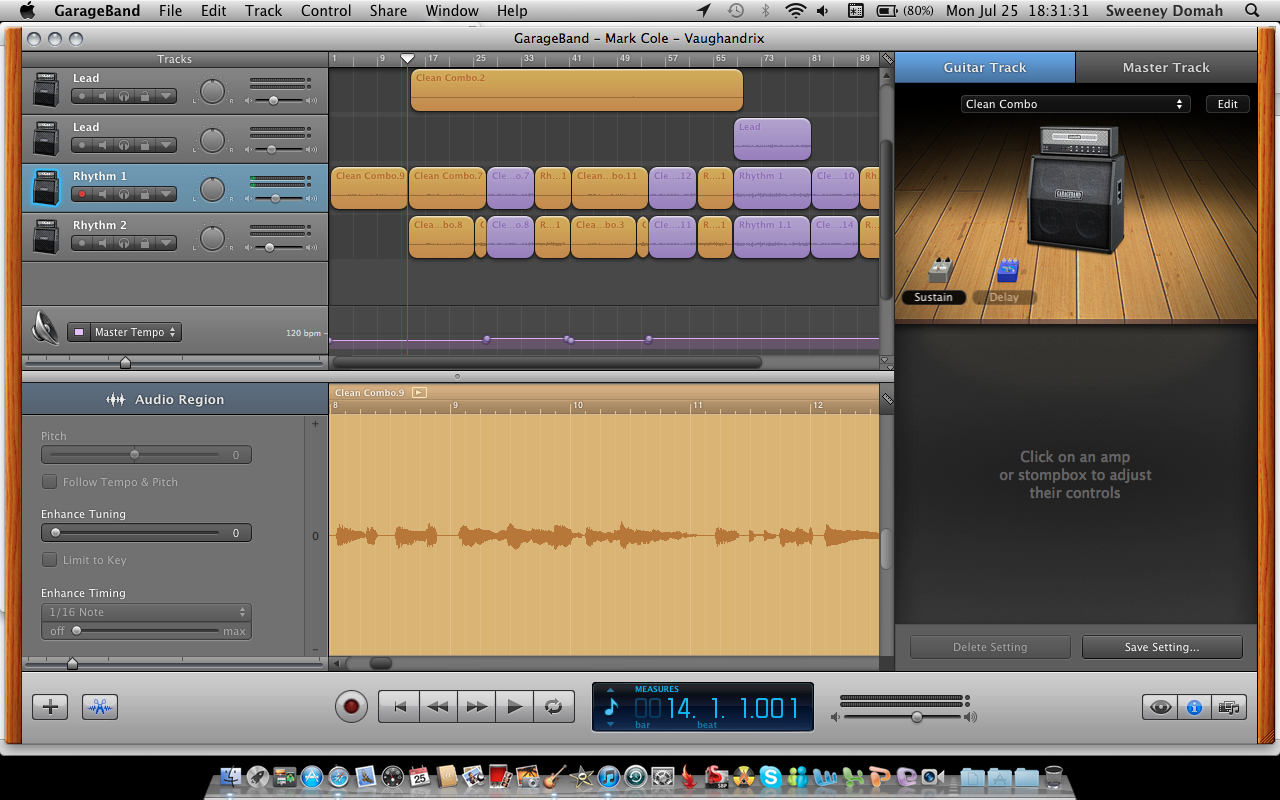
Task: Click the Save Setting... button
Action: click(x=1162, y=647)
